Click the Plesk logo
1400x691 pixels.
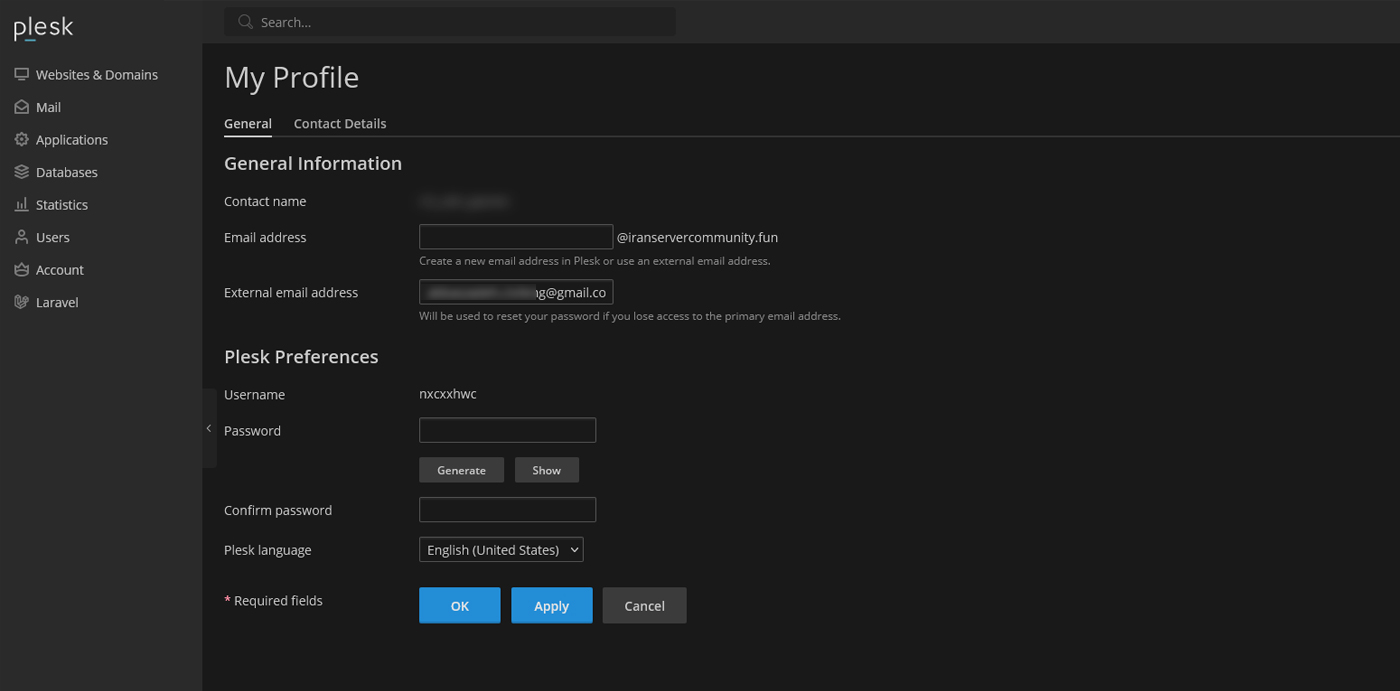point(43,28)
